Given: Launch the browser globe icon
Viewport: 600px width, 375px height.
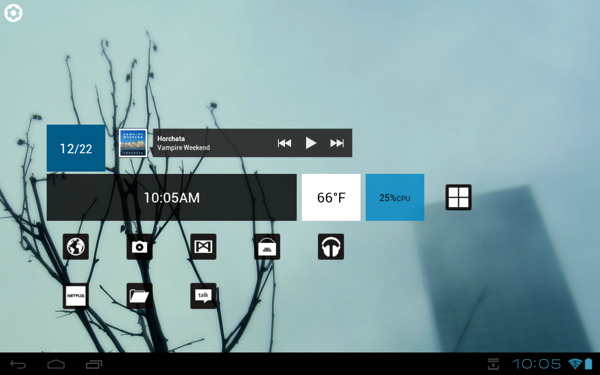Looking at the screenshot, I should click(76, 247).
